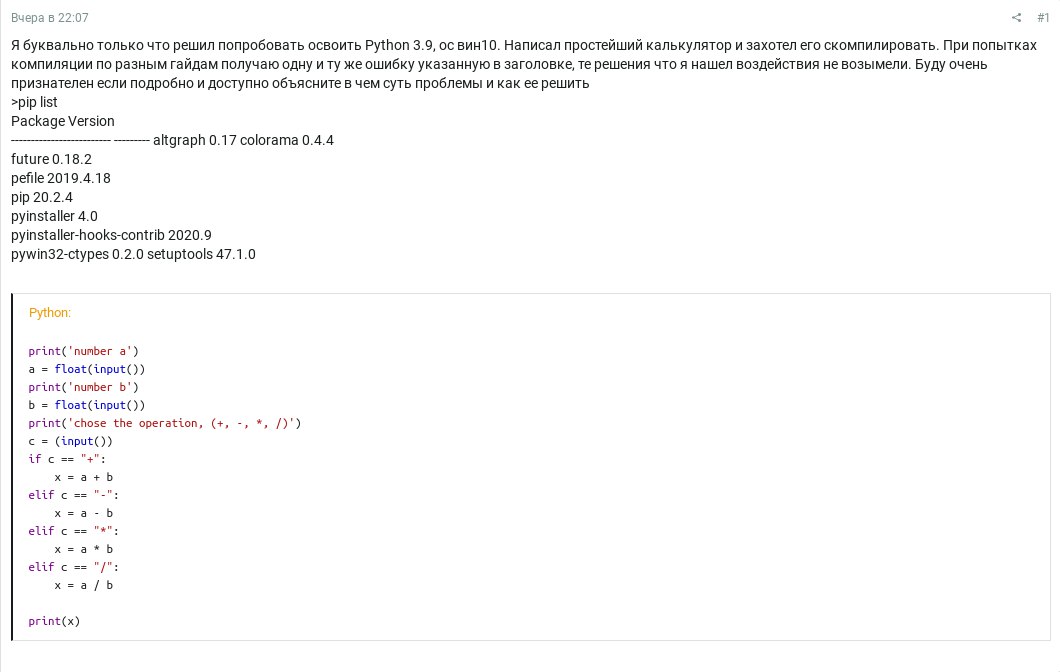This screenshot has height=672, width=1060.
Task: Click the c = (input()) code line
Action: [x=70, y=441]
